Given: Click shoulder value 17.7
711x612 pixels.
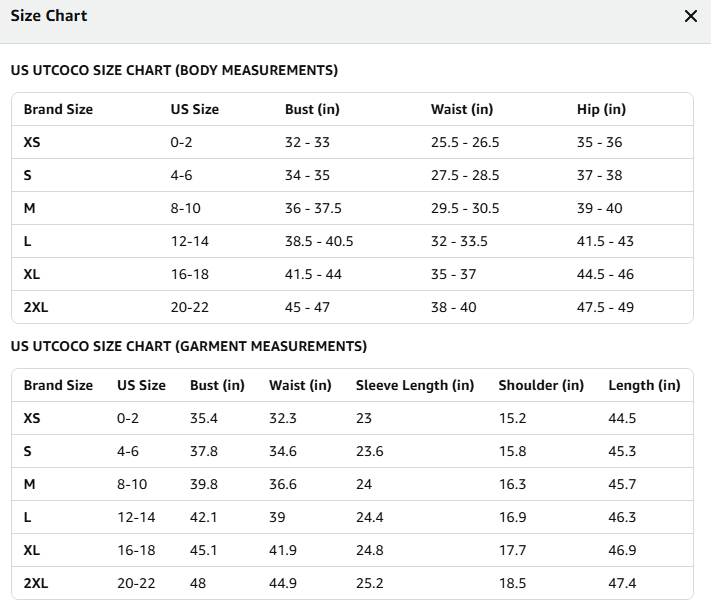Looking at the screenshot, I should pos(512,550).
